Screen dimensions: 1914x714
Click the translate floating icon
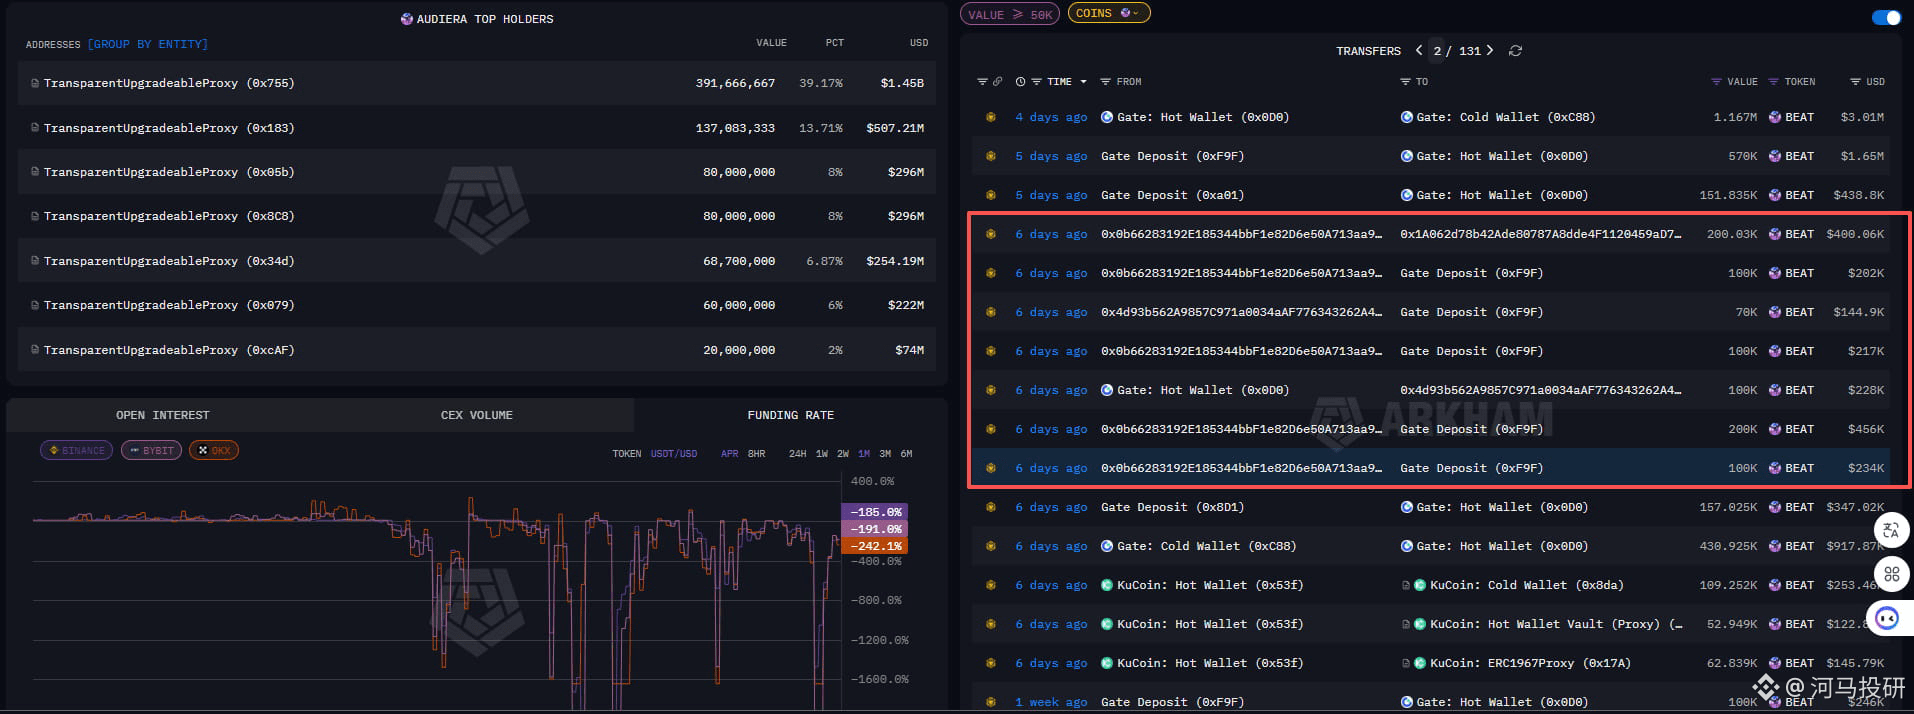[x=1890, y=530]
